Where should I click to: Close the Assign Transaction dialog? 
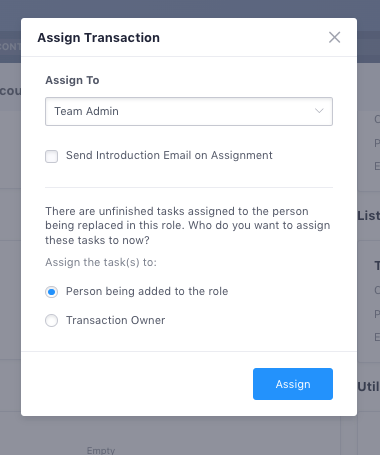[x=334, y=37]
